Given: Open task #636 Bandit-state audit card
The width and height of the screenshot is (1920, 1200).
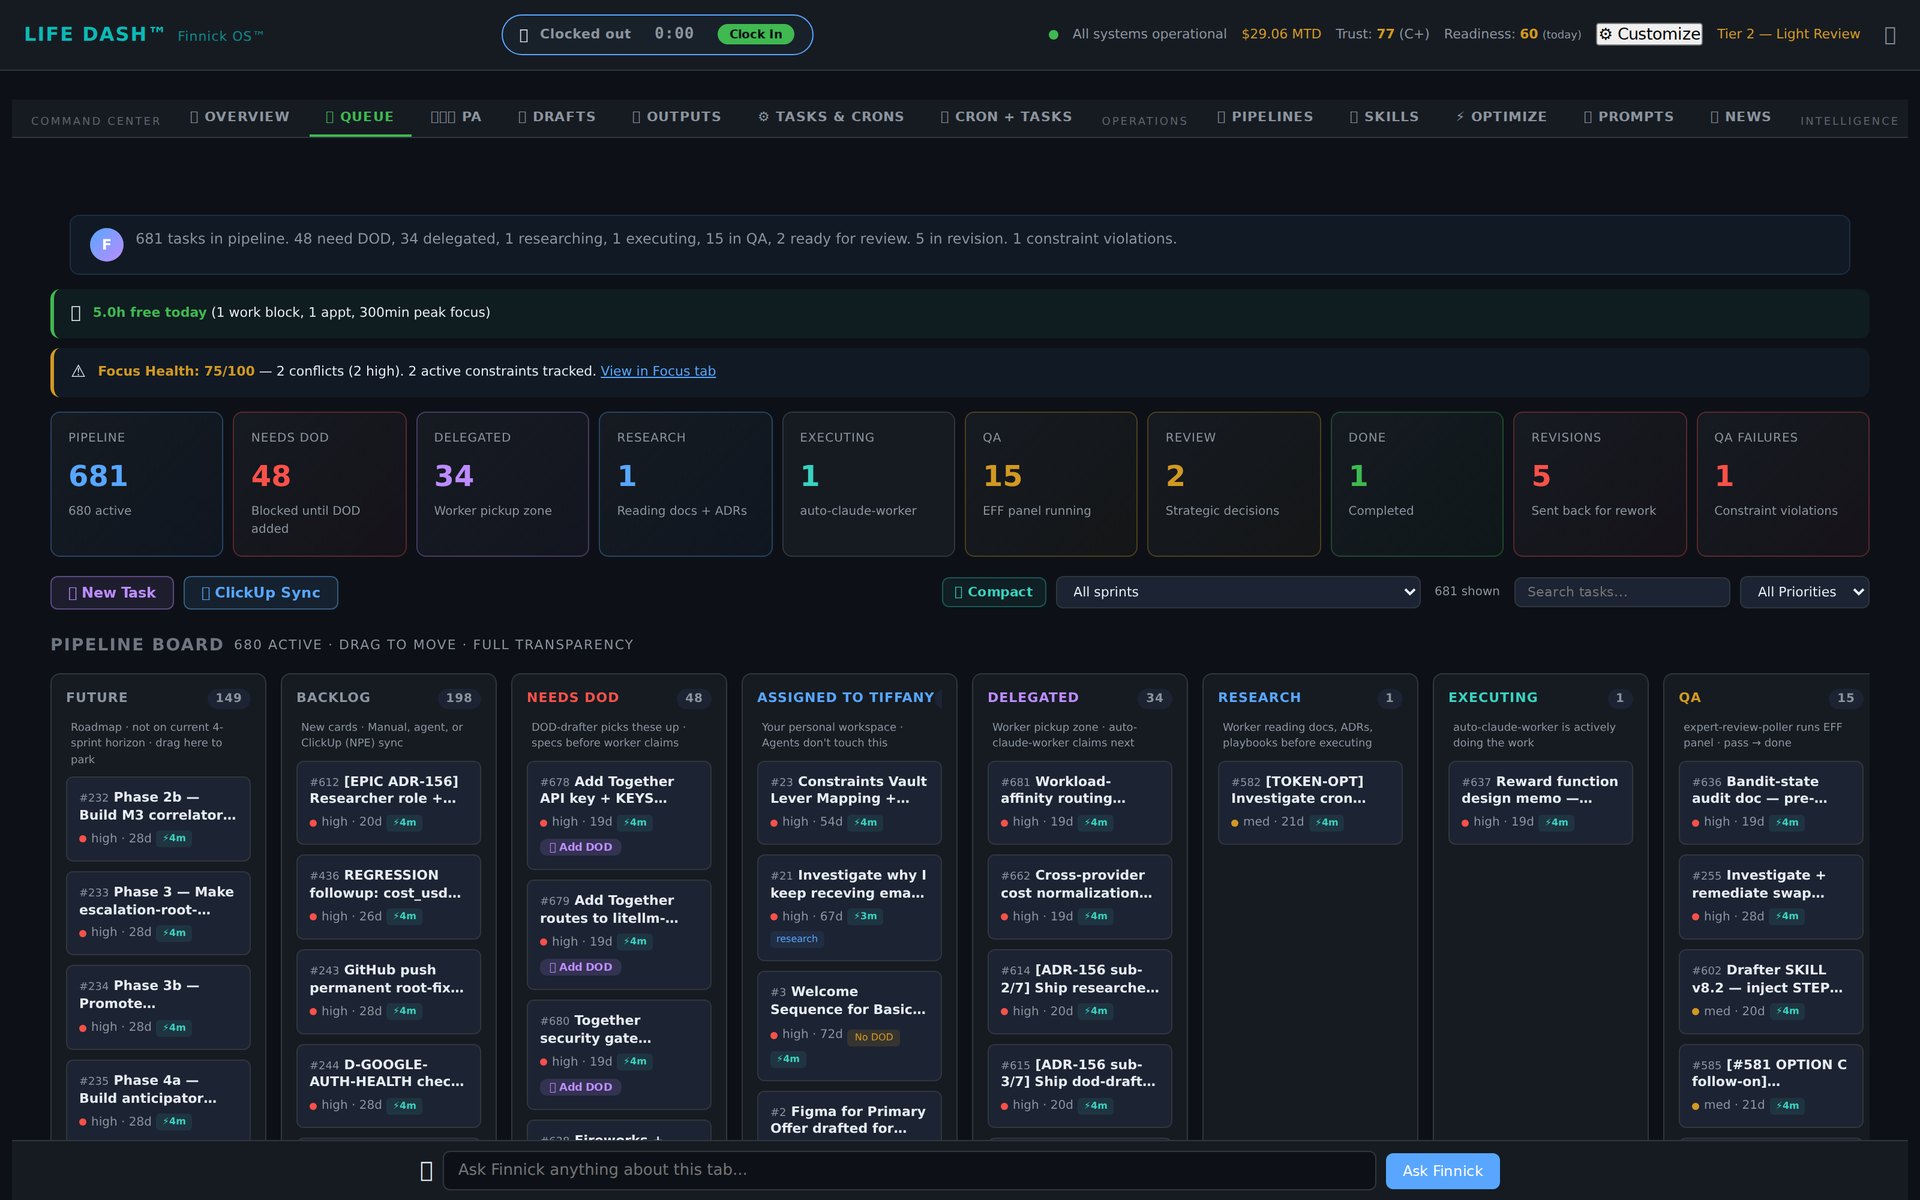Looking at the screenshot, I should coord(1770,803).
